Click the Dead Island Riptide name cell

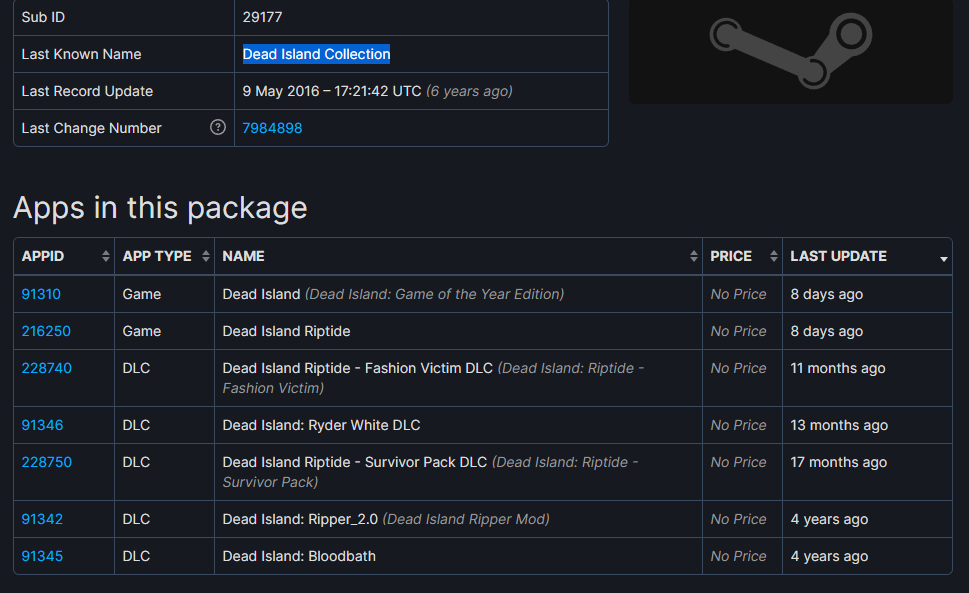point(286,331)
